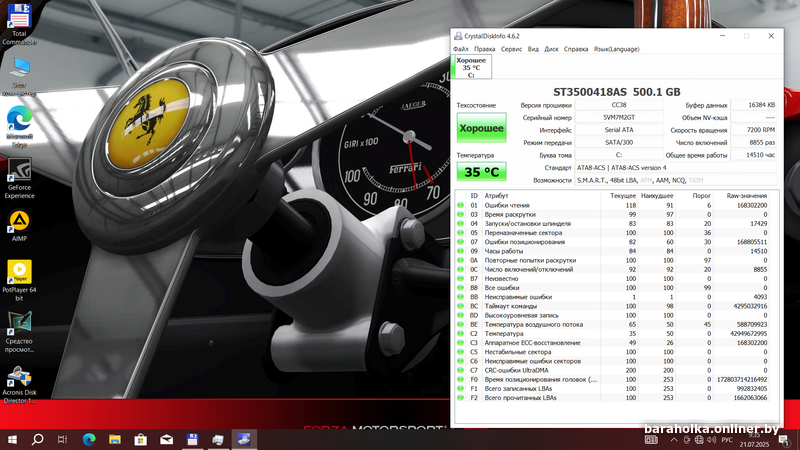Open Microsoft Store from the taskbar
Screen dimensions: 800x450
(x=139, y=439)
